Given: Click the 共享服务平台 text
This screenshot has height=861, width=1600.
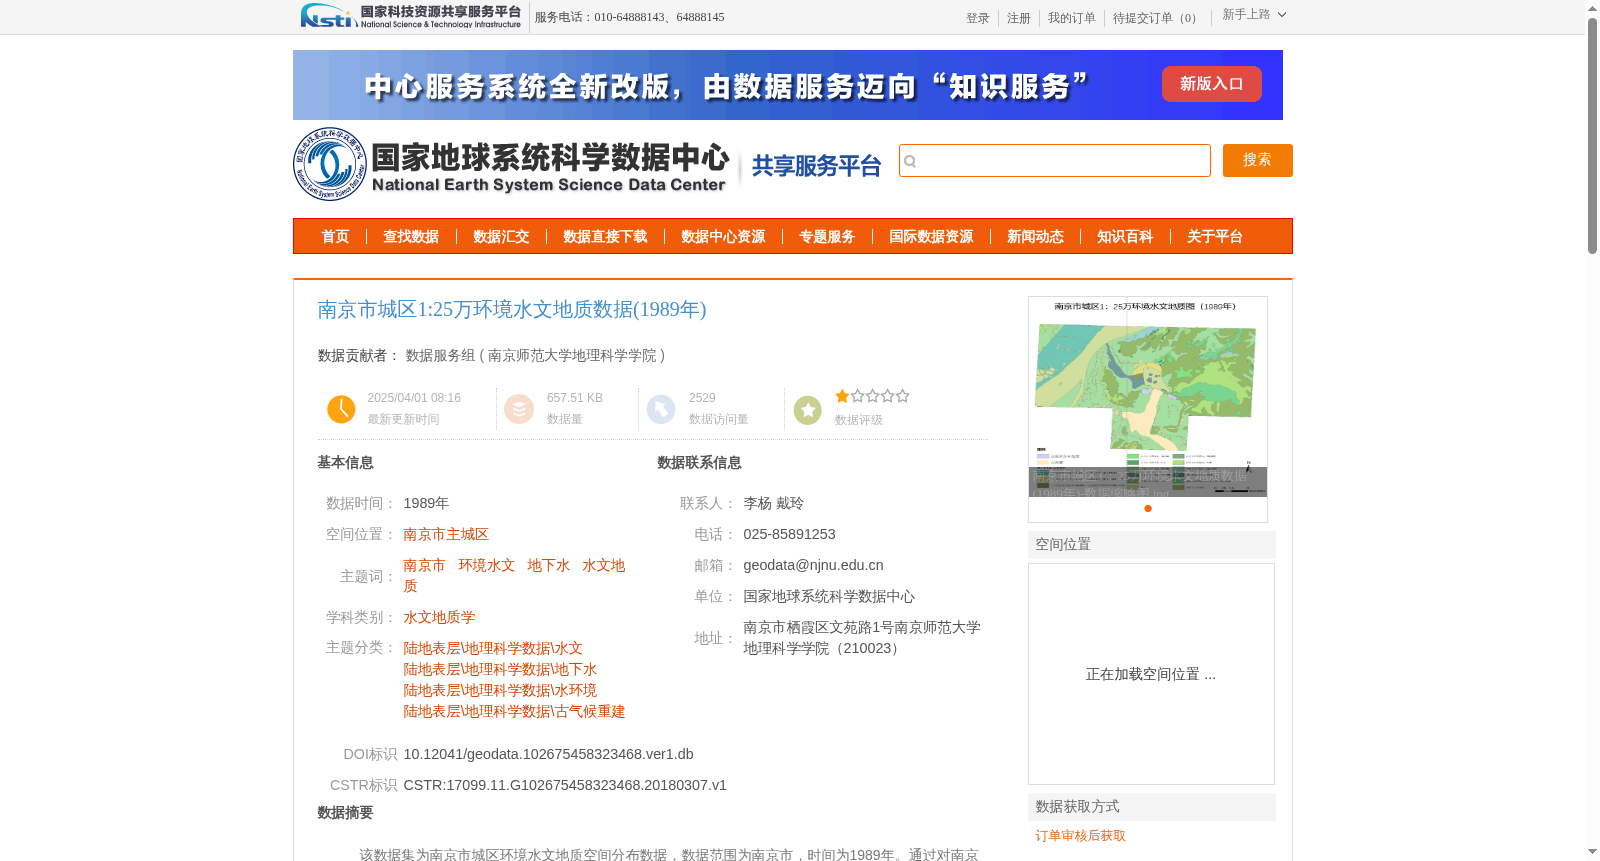Looking at the screenshot, I should coord(816,166).
